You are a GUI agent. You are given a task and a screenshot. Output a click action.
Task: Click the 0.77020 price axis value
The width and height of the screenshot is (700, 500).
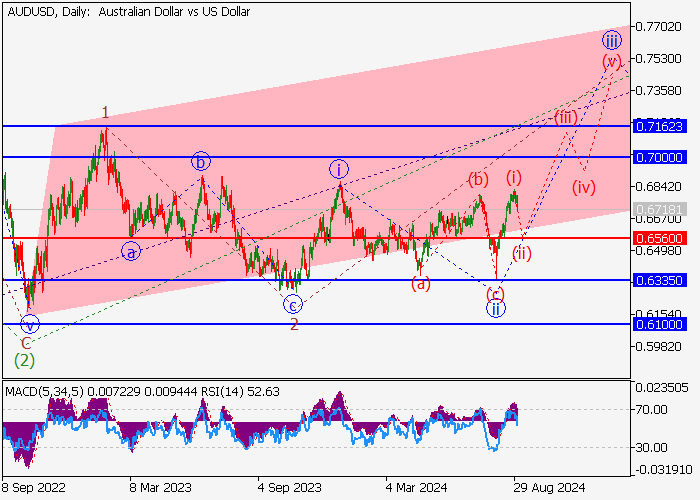pos(658,26)
